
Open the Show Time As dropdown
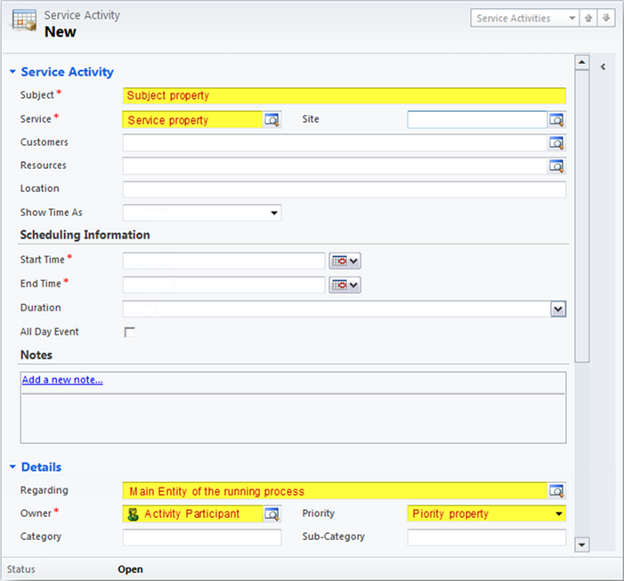273,213
